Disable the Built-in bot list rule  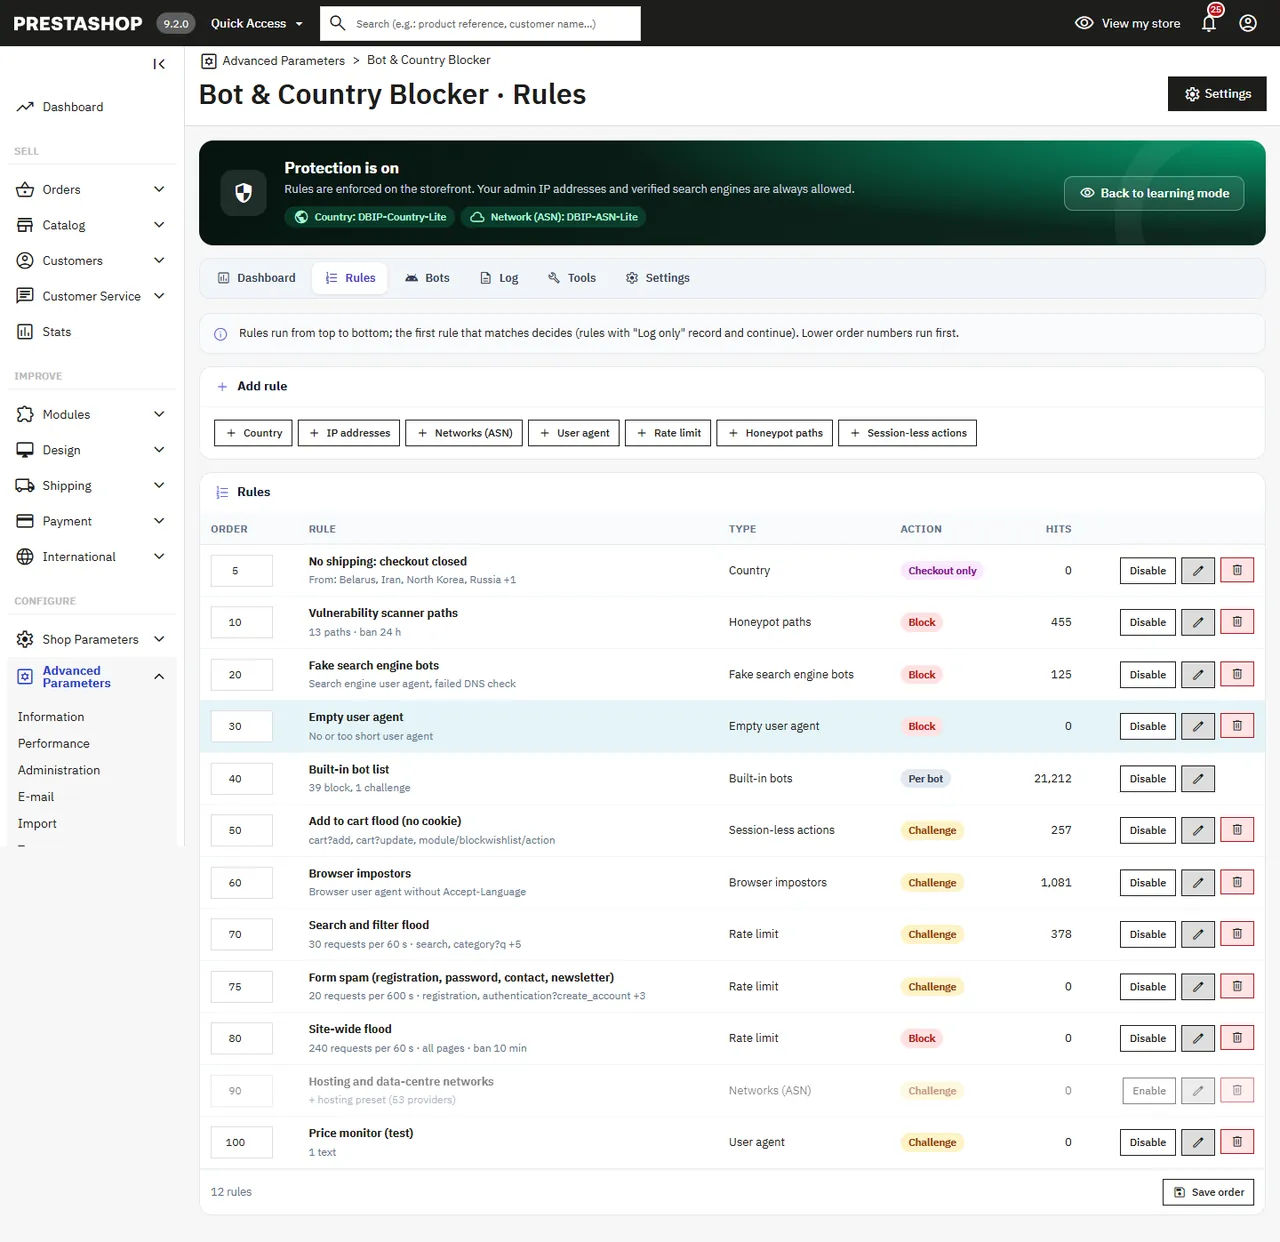tap(1148, 779)
